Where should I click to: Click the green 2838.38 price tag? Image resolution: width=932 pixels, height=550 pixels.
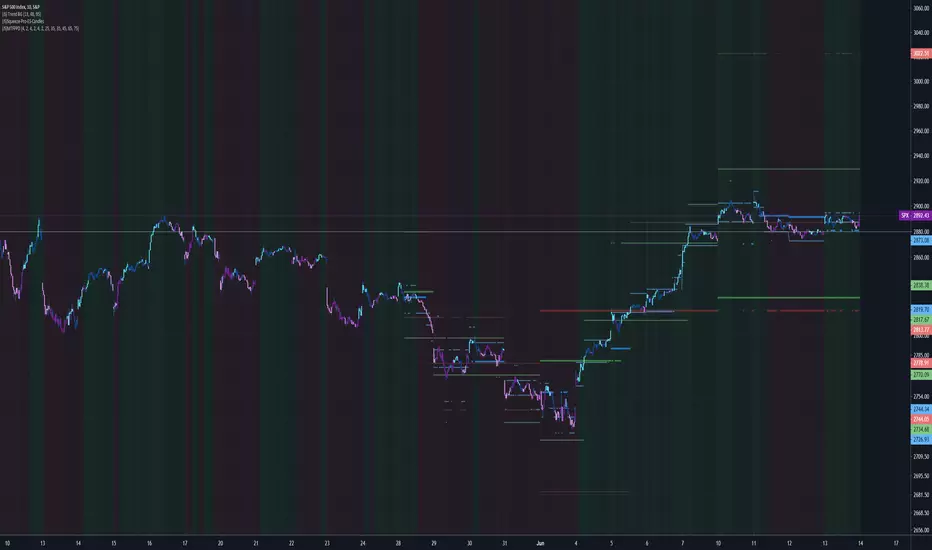click(921, 285)
